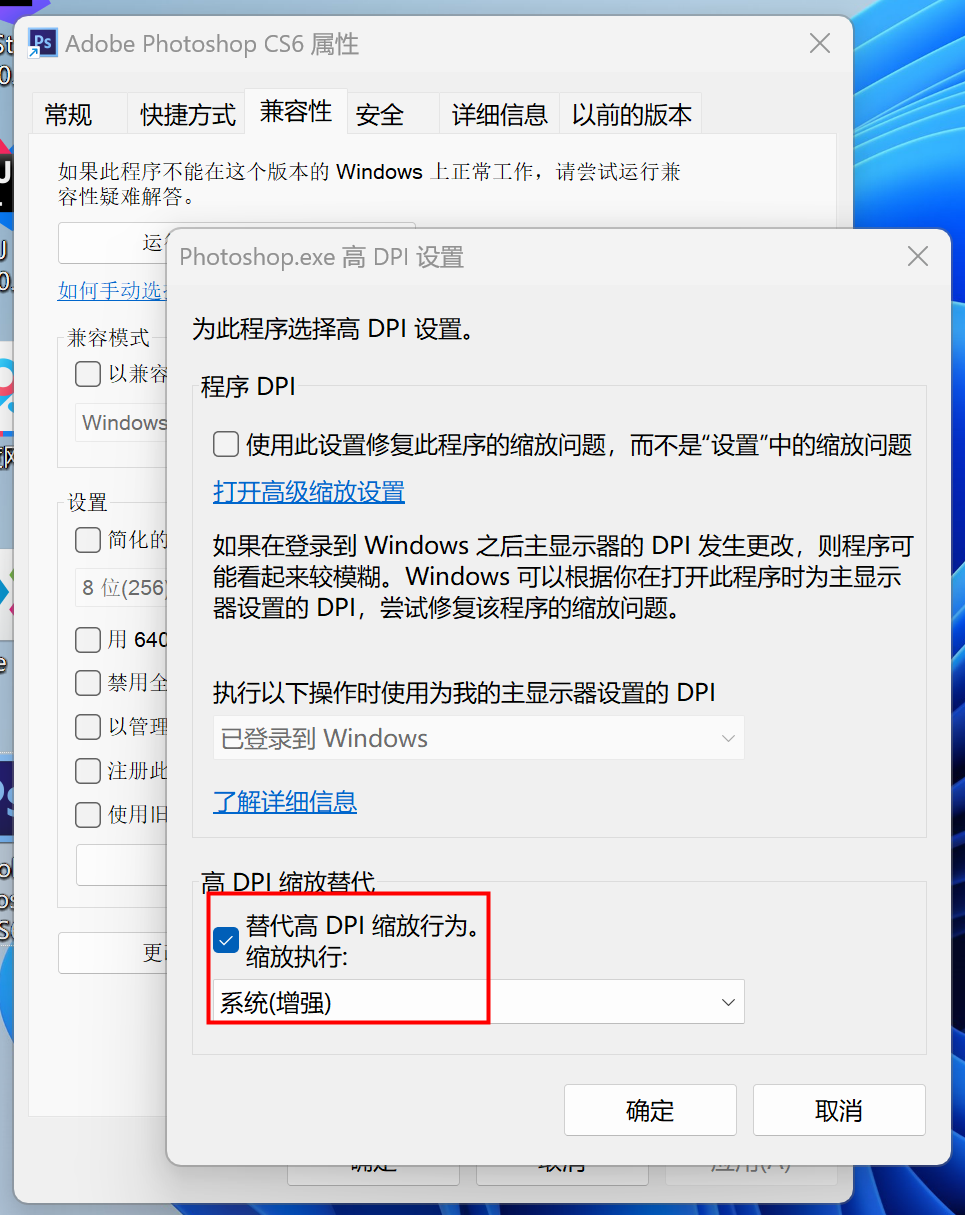Click the Photoshop icon in properties title bar
This screenshot has height=1215, width=965.
coord(42,44)
